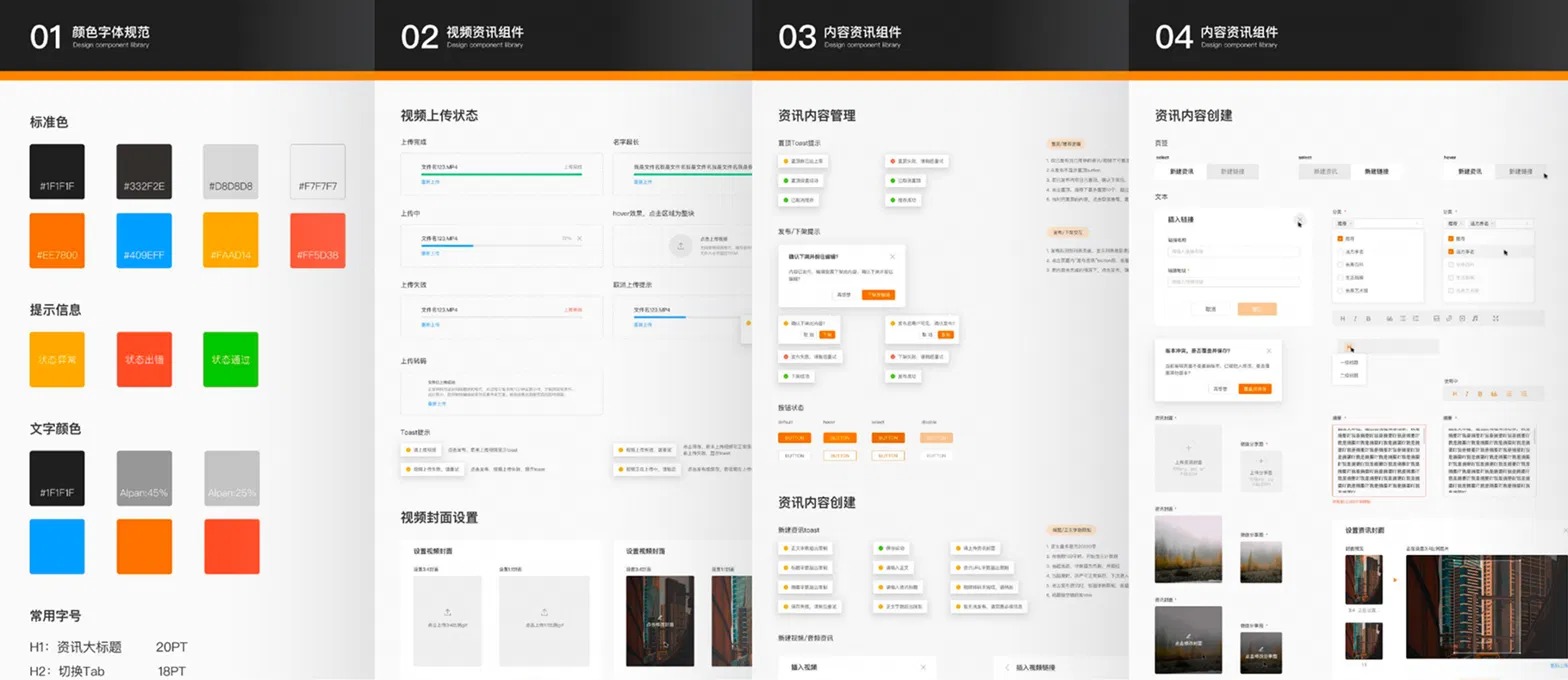The height and width of the screenshot is (680, 1568).
Task: Close the 版本冲突 dialog with its X icon
Action: pos(1269,350)
